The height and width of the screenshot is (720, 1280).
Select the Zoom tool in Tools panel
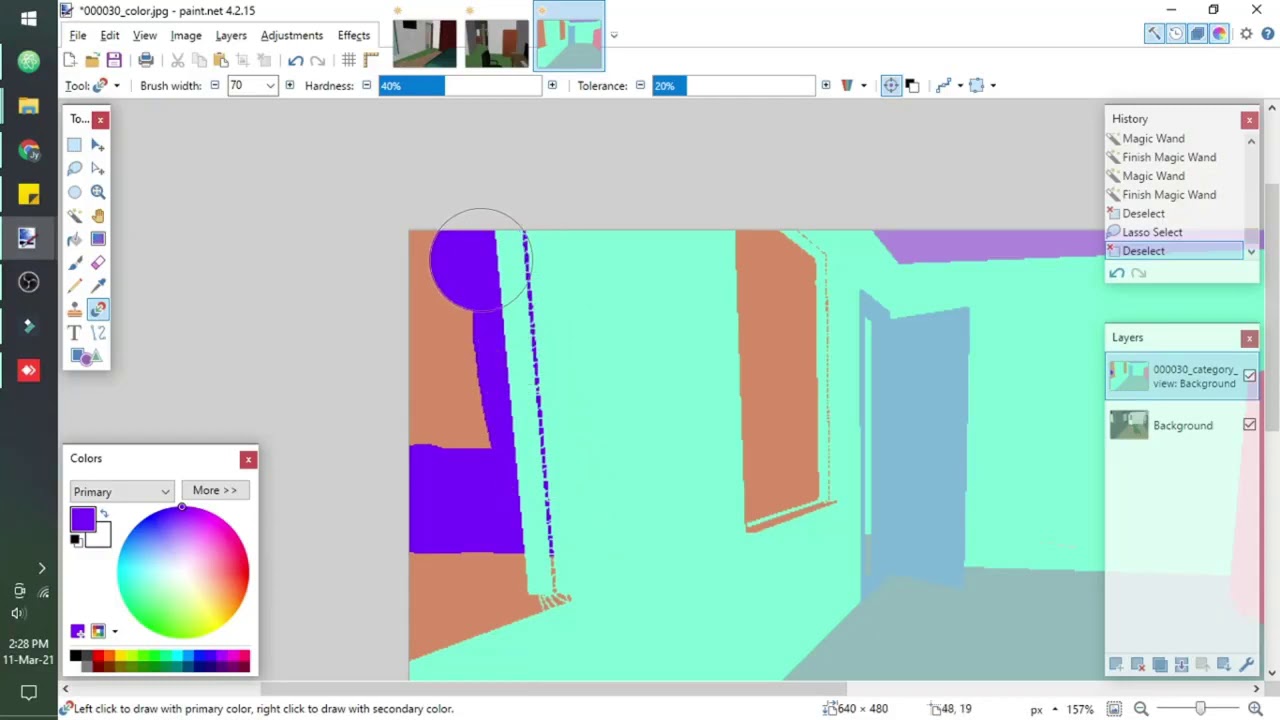point(98,192)
